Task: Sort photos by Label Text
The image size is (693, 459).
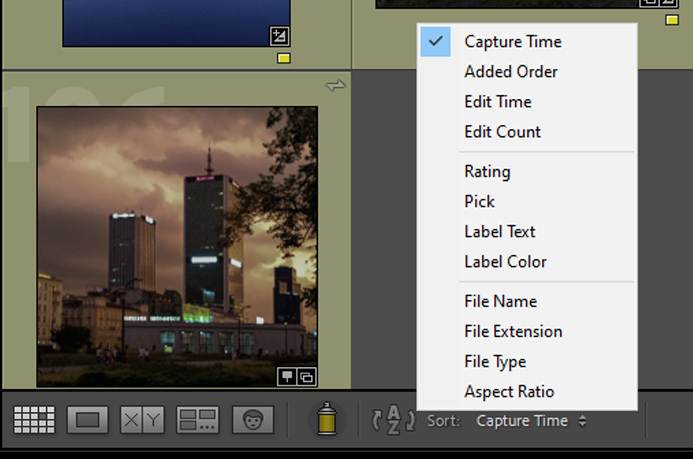Action: pyautogui.click(x=527, y=231)
